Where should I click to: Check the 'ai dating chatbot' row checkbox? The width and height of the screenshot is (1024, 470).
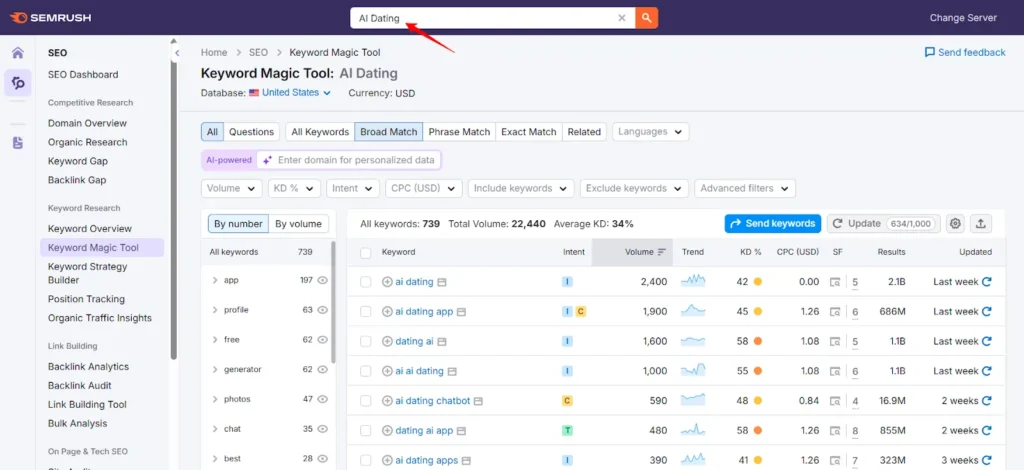click(366, 401)
